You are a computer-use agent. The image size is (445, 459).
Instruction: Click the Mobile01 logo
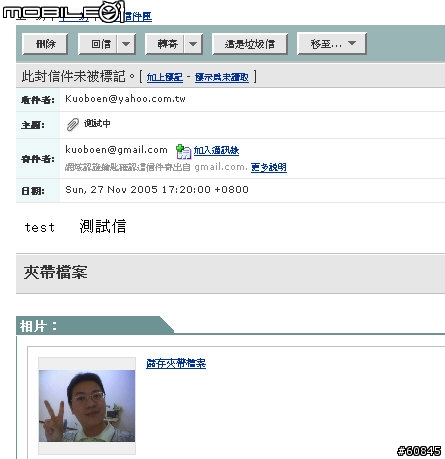63,12
